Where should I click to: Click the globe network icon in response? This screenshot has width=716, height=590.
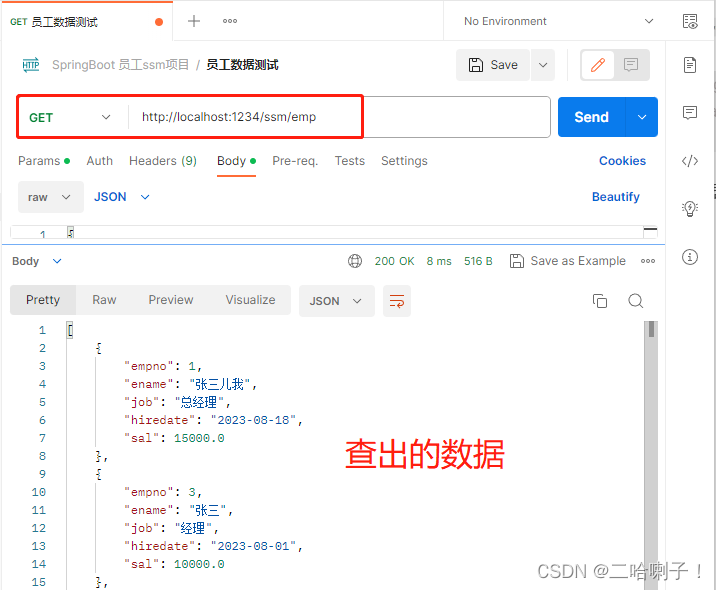pos(355,261)
